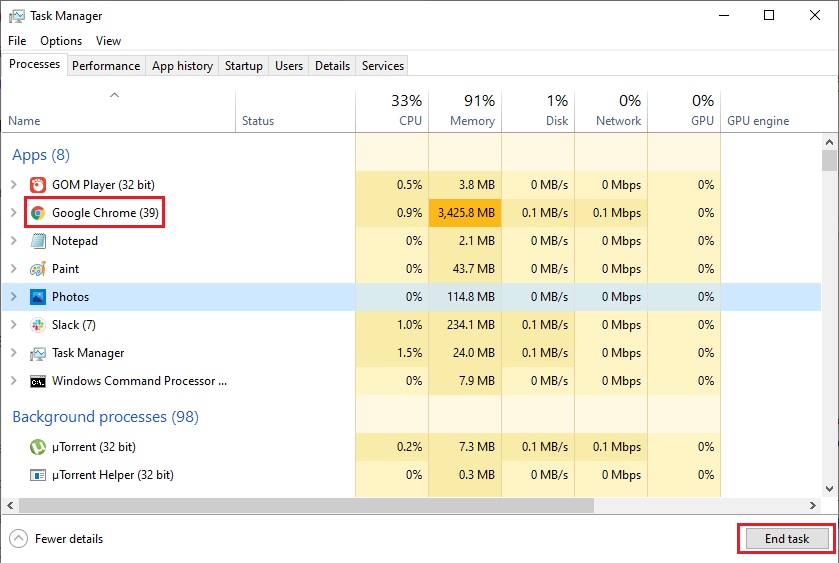Switch to the Services tab
The image size is (839, 563).
tap(383, 66)
